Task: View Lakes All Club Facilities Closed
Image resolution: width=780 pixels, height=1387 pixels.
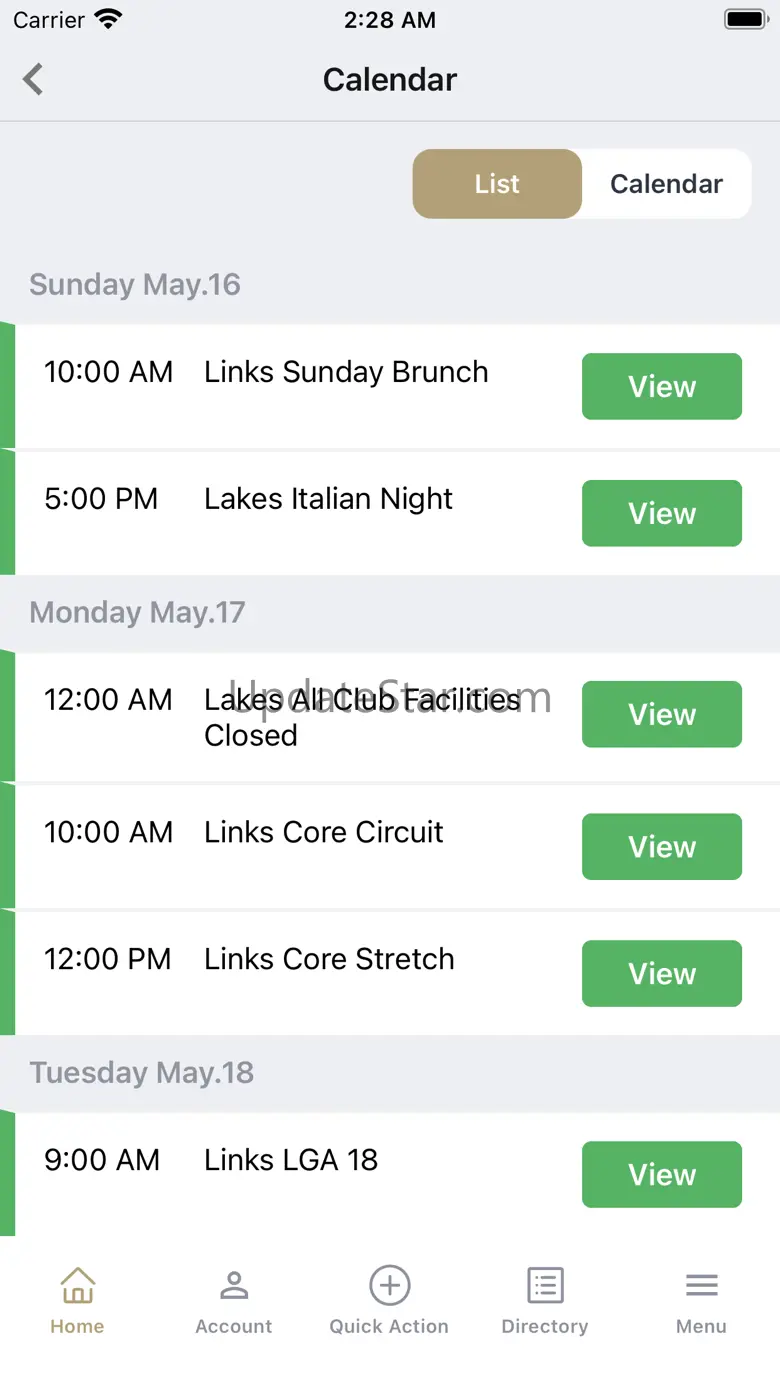Action: click(x=661, y=714)
